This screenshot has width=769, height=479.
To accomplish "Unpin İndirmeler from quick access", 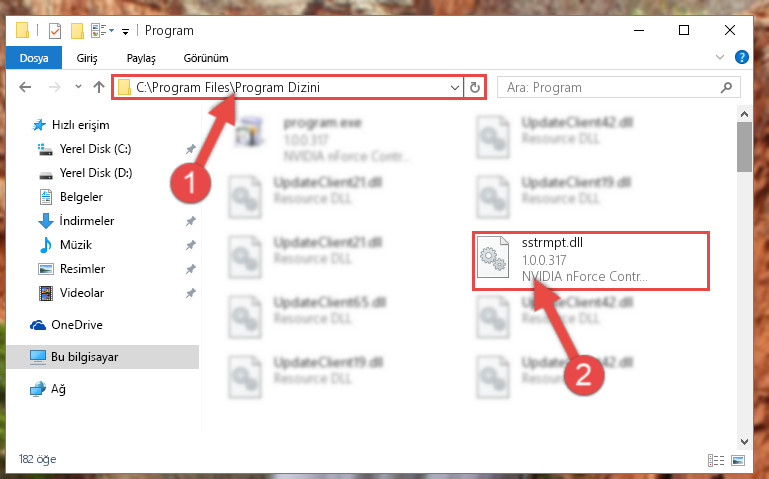I will (x=191, y=221).
